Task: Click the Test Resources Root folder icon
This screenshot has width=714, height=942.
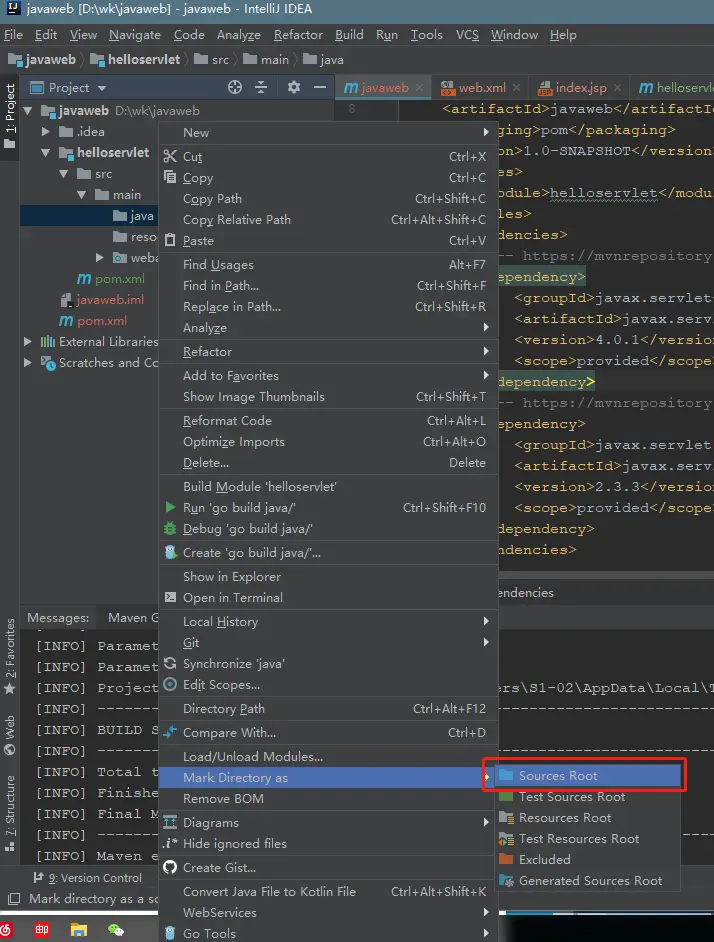Action: click(507, 839)
